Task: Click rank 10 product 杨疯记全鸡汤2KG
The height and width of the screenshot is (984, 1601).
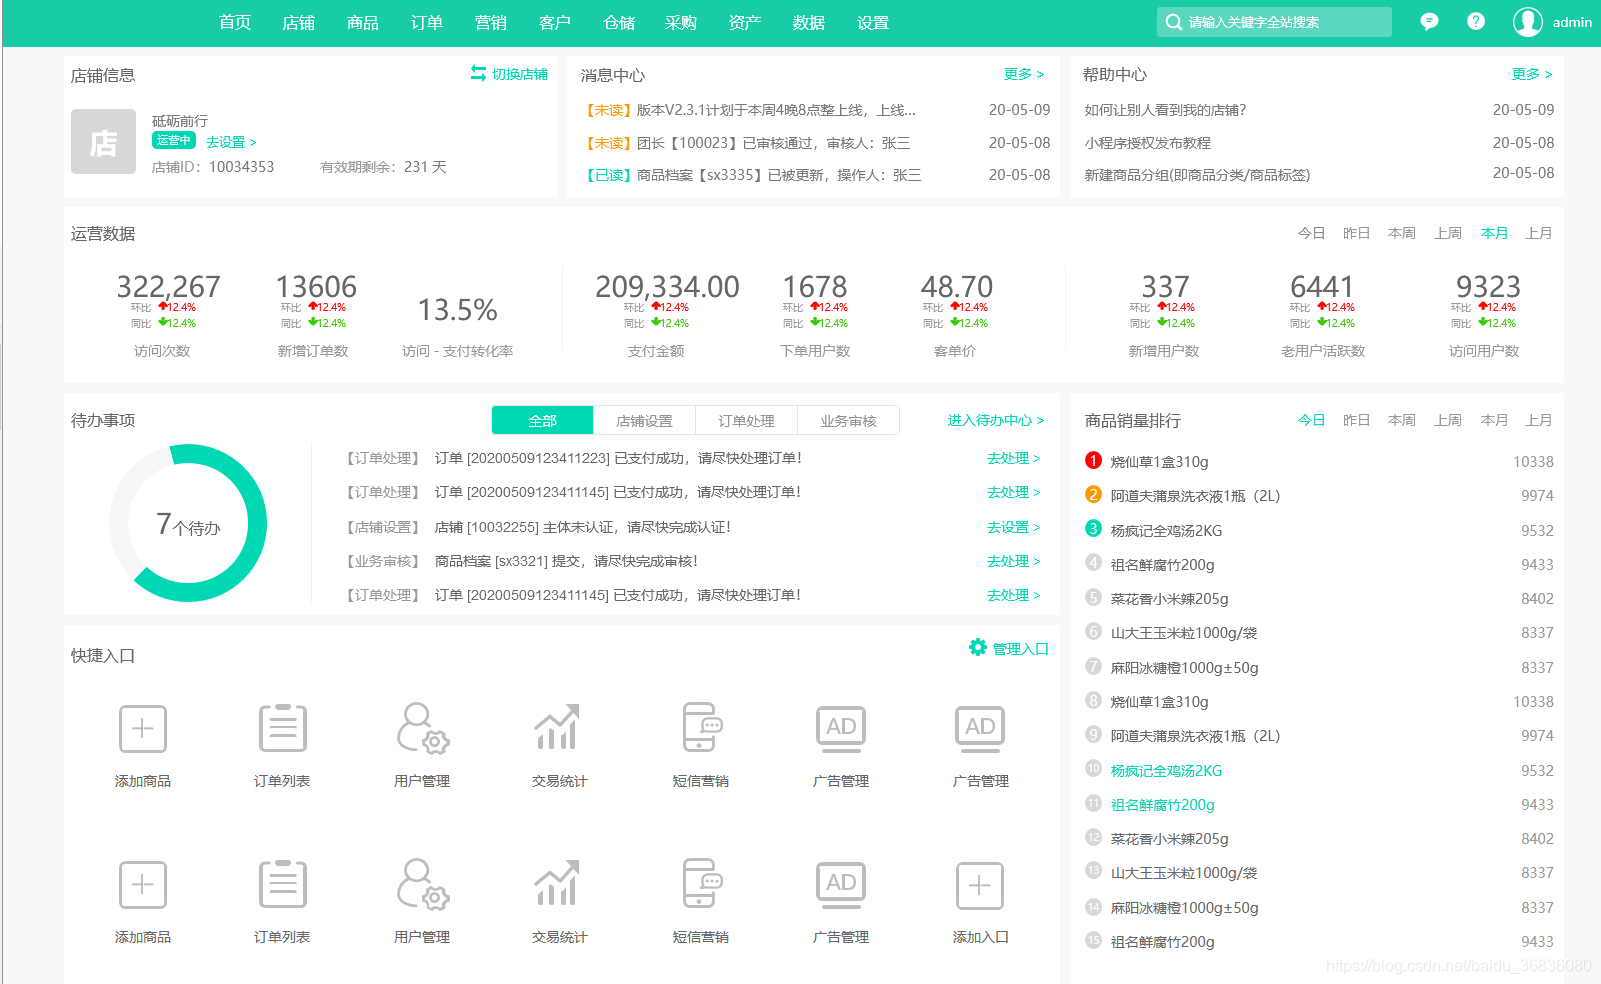Action: coord(1166,771)
